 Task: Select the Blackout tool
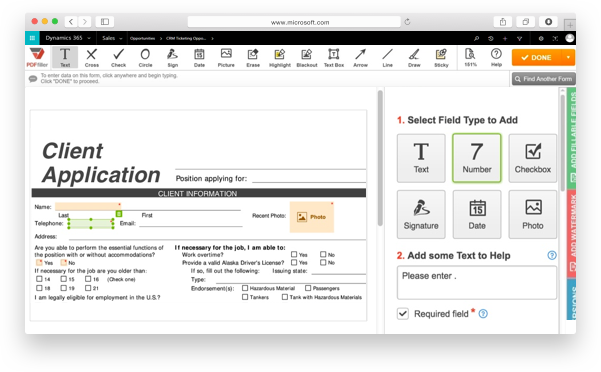click(x=307, y=57)
